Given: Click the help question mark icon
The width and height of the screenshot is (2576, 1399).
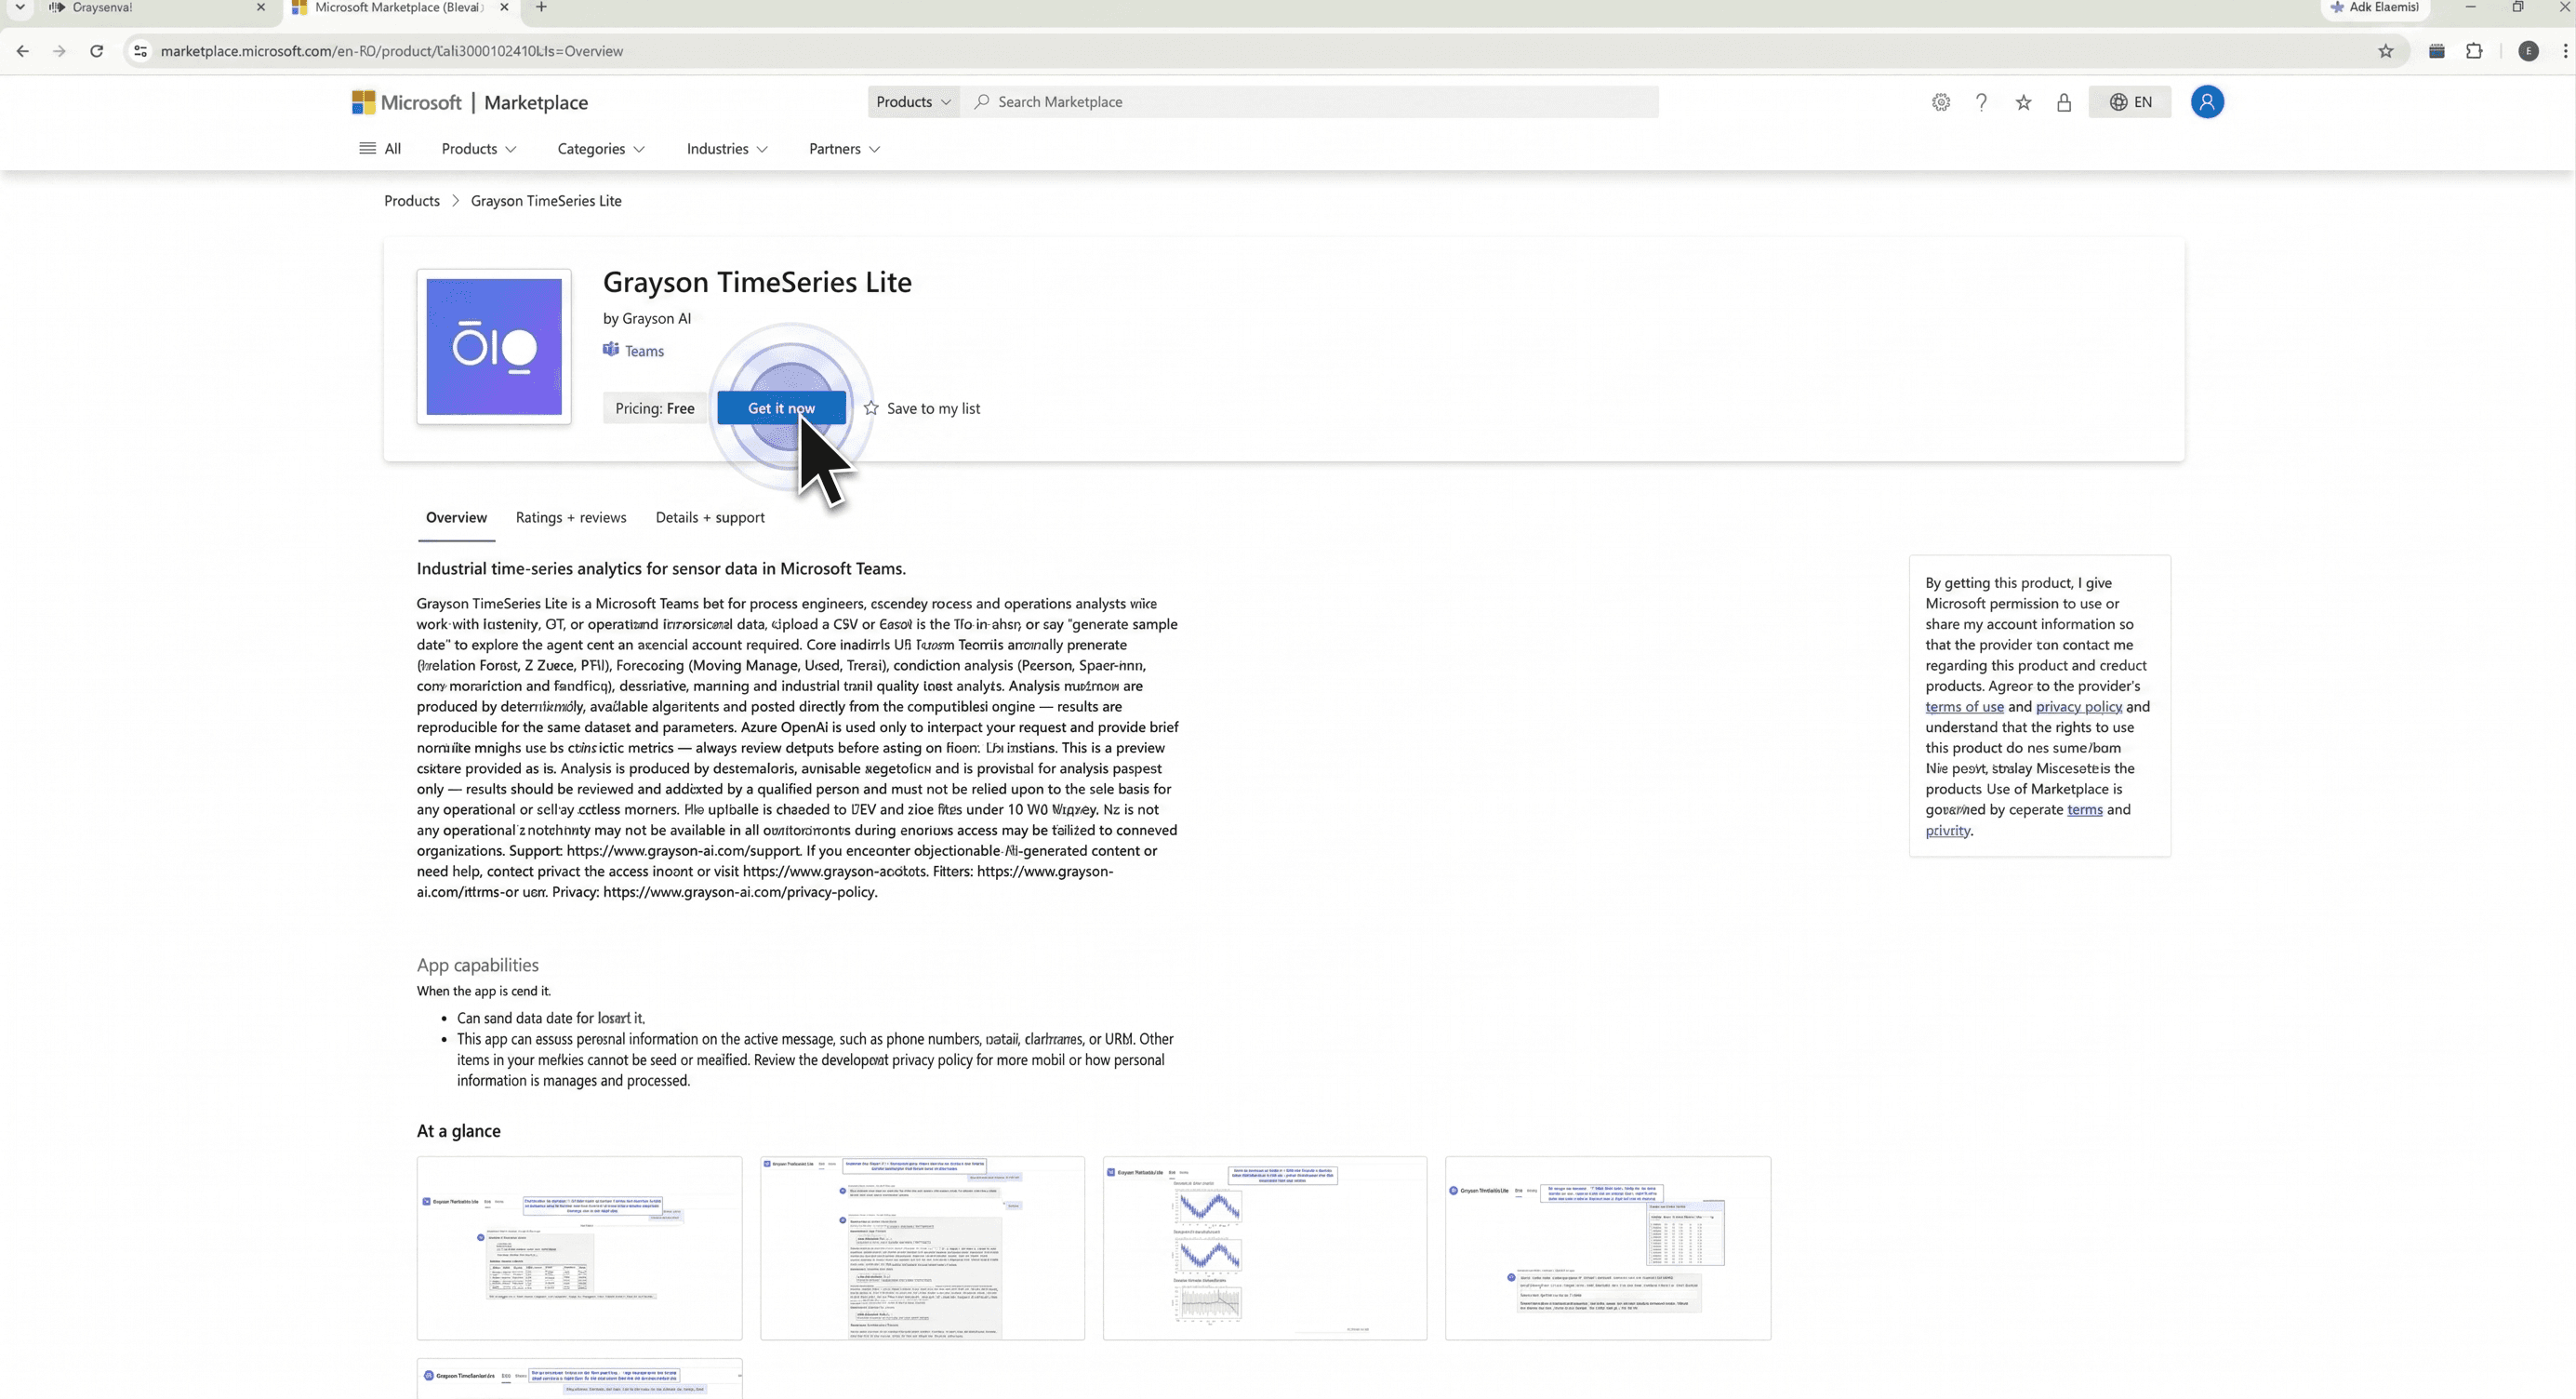Looking at the screenshot, I should 1981,102.
